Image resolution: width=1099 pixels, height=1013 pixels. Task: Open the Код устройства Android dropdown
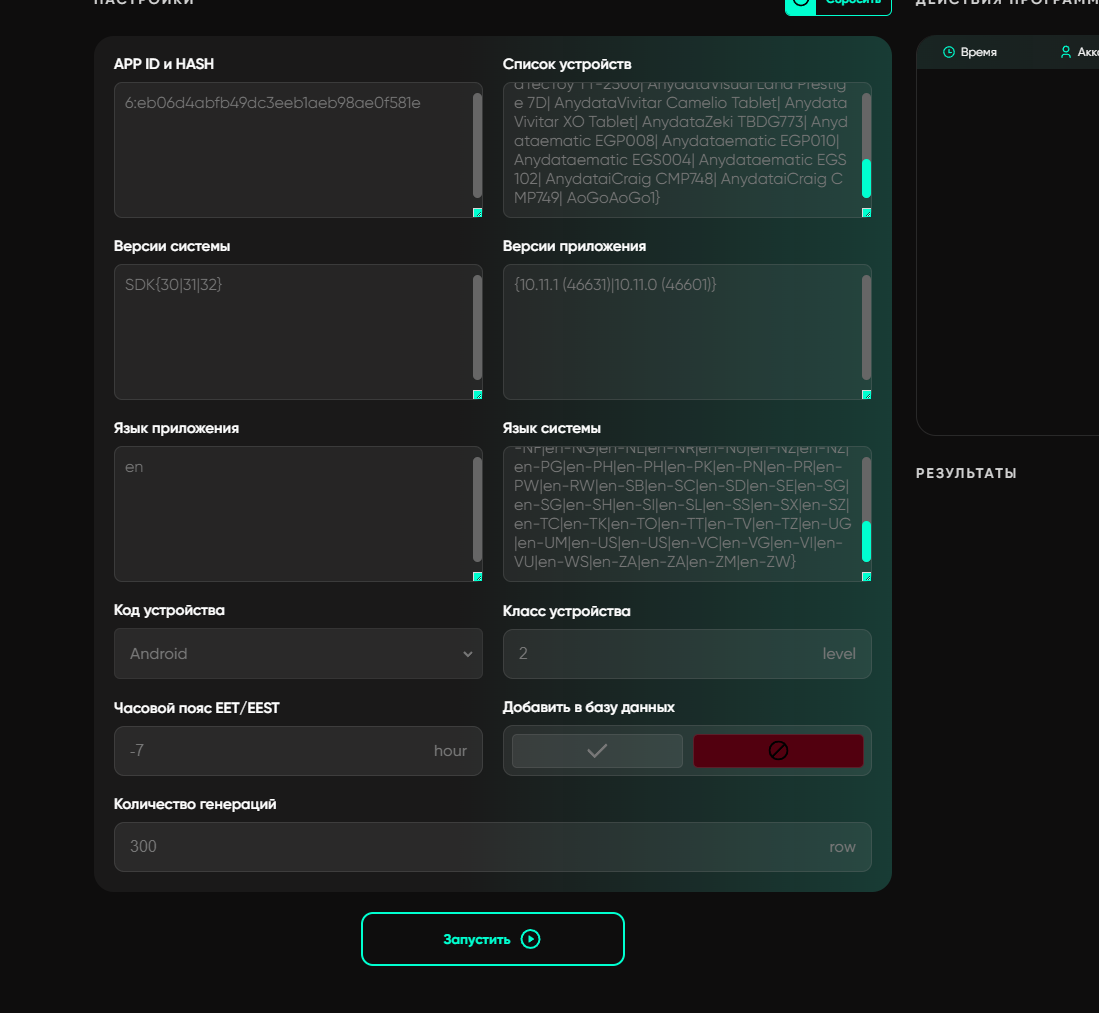tap(298, 654)
